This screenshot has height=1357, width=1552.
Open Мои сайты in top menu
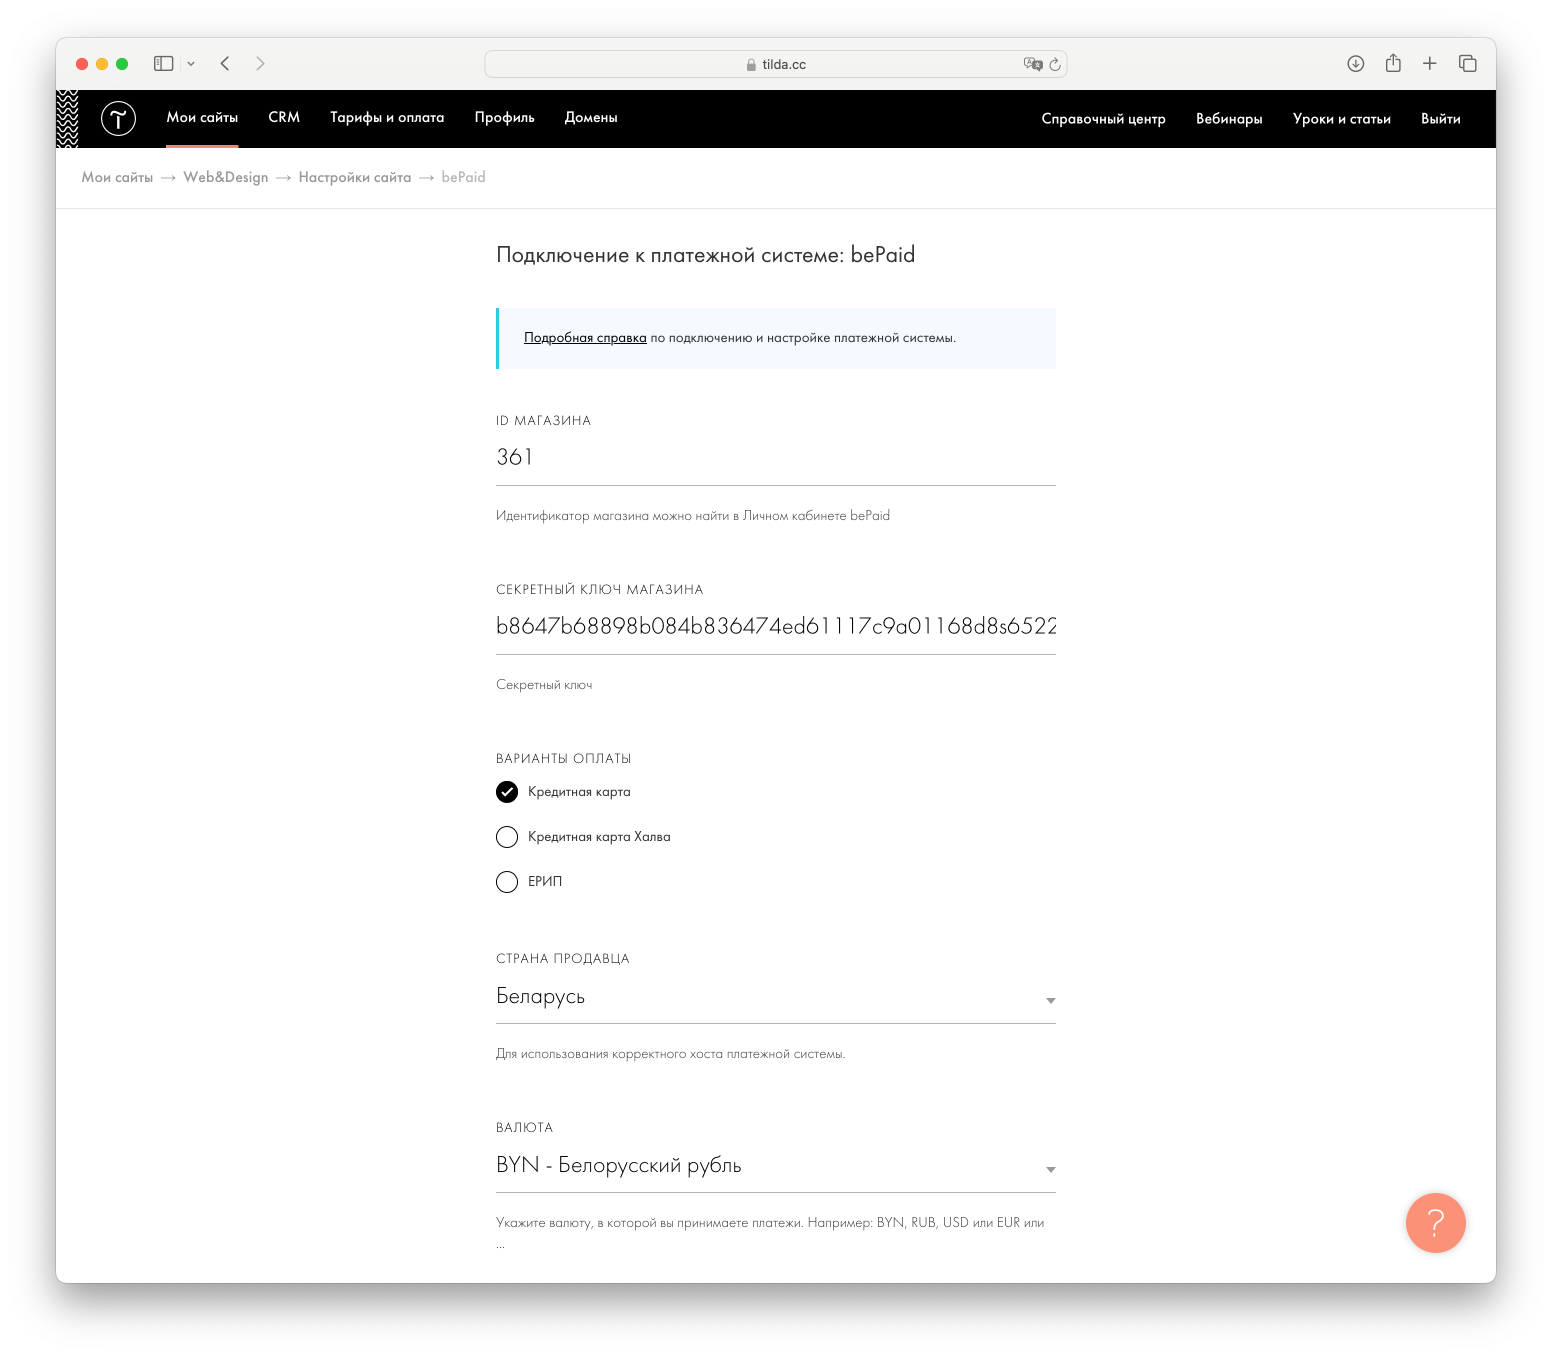point(202,117)
